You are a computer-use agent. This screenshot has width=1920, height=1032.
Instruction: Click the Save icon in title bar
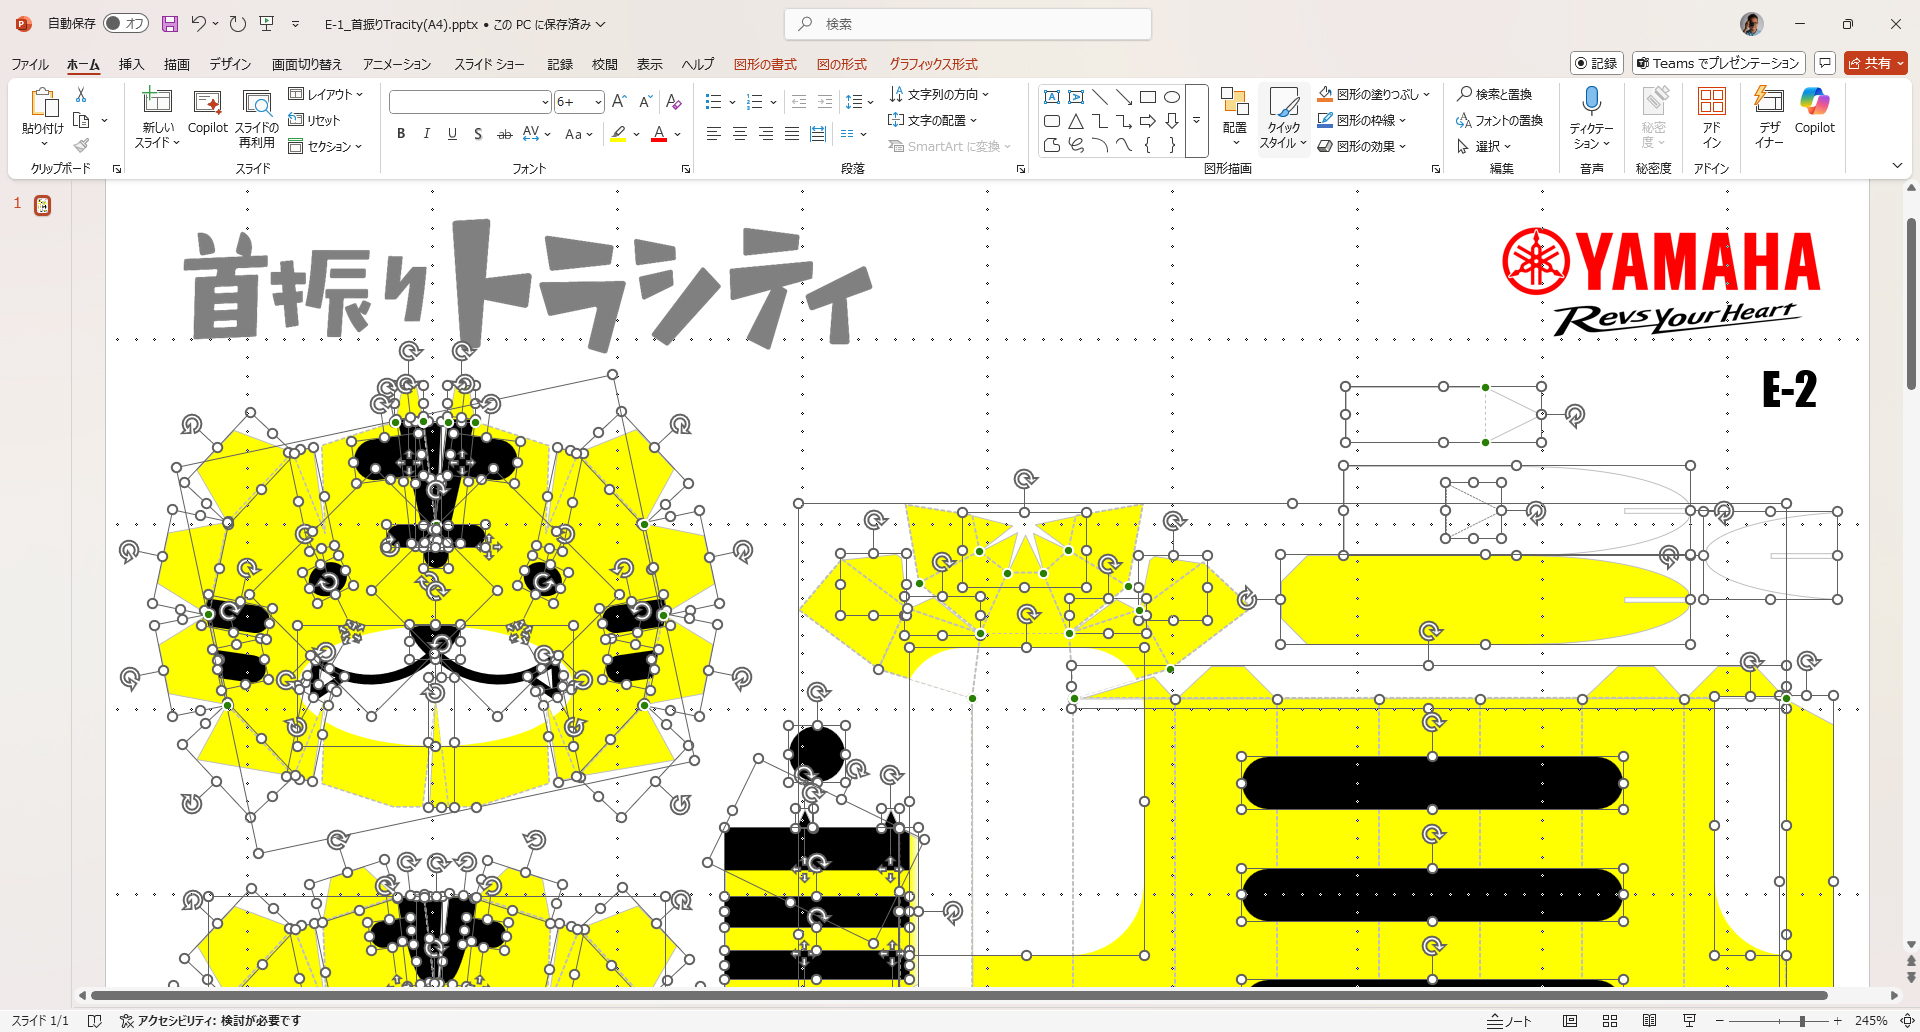point(169,24)
